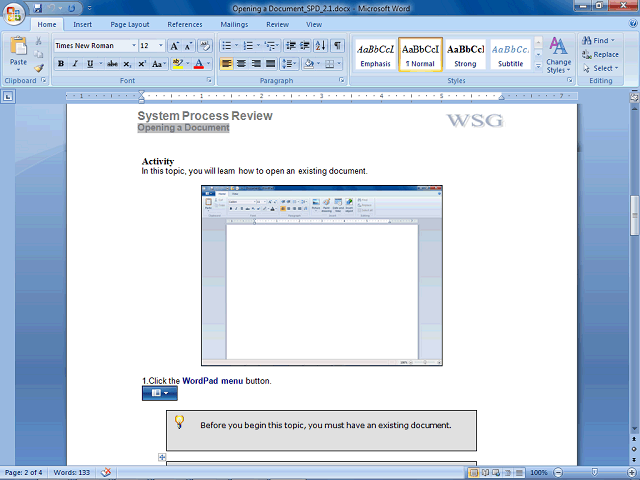
Task: Toggle Underline formatting
Action: [90, 64]
